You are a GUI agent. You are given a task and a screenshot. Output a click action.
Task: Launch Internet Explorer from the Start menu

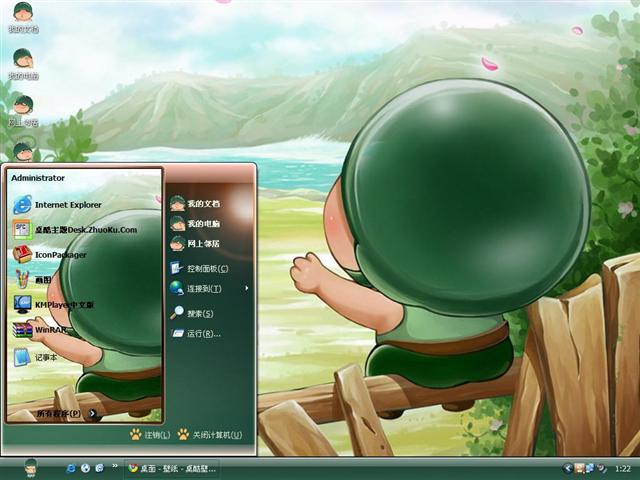[x=57, y=204]
